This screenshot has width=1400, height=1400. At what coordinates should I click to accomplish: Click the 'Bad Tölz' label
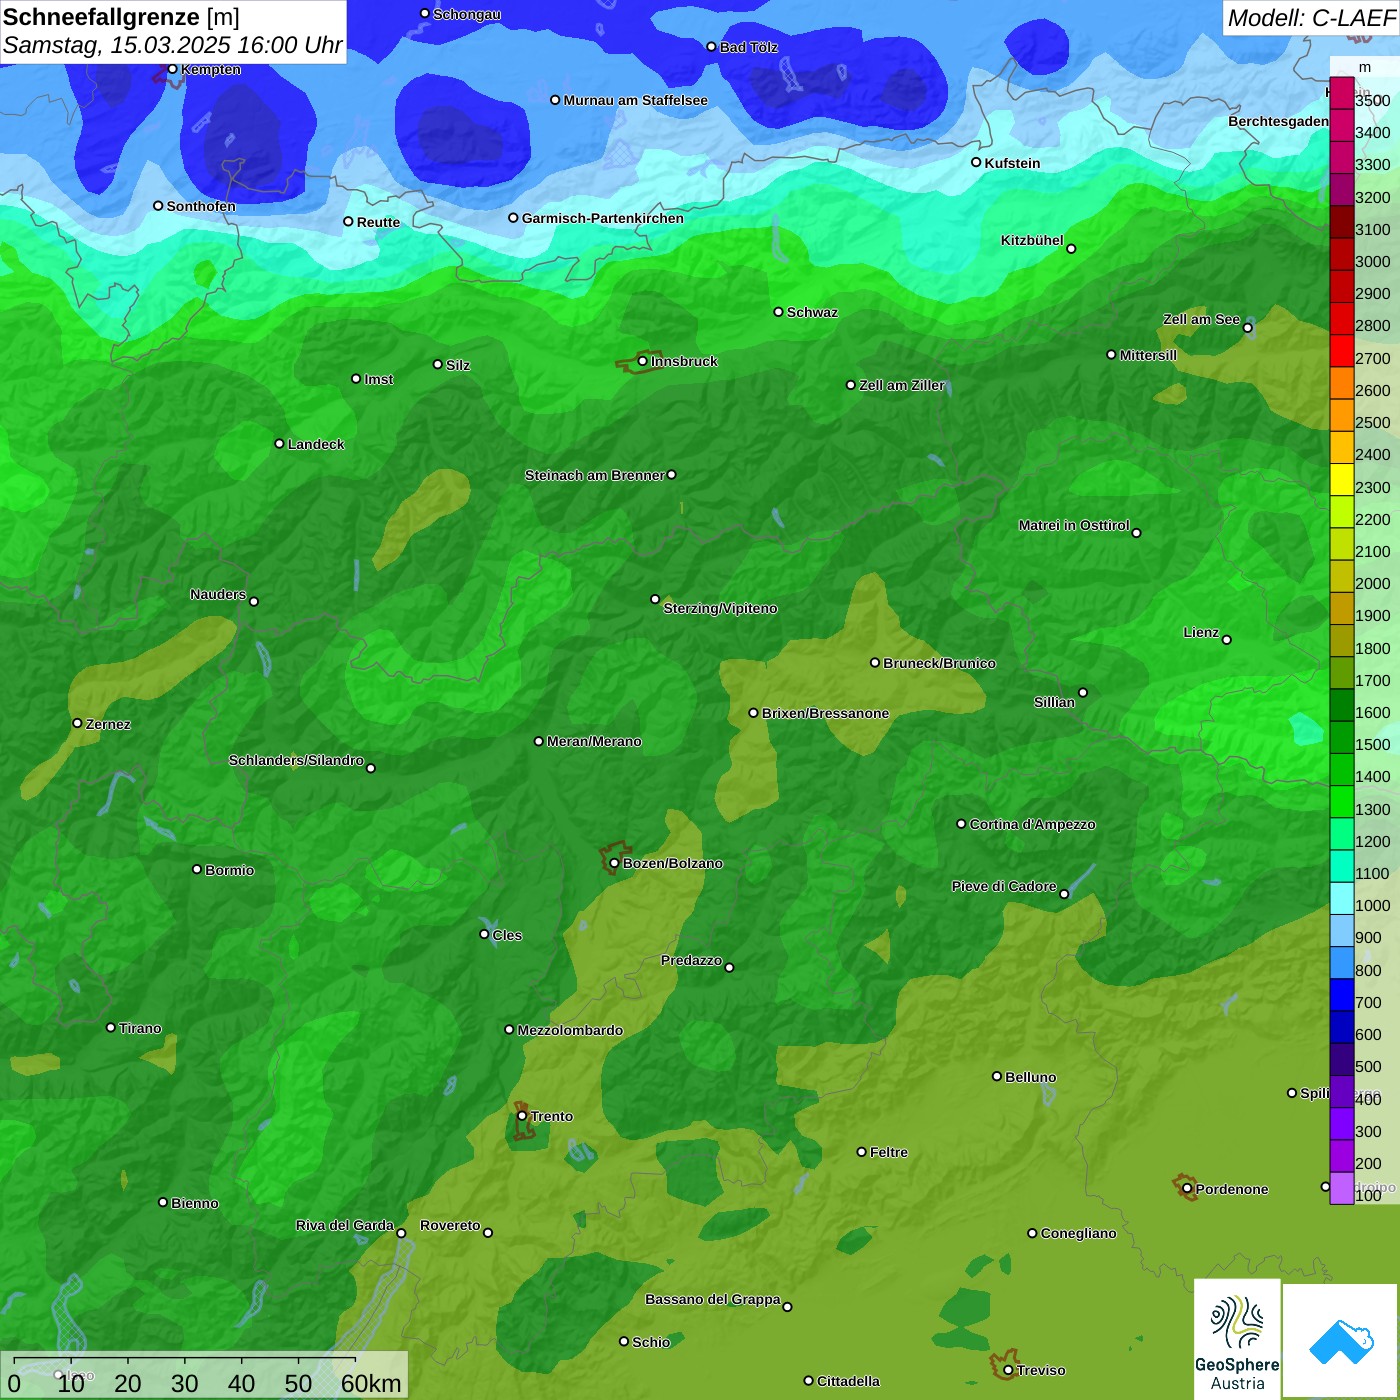[749, 47]
